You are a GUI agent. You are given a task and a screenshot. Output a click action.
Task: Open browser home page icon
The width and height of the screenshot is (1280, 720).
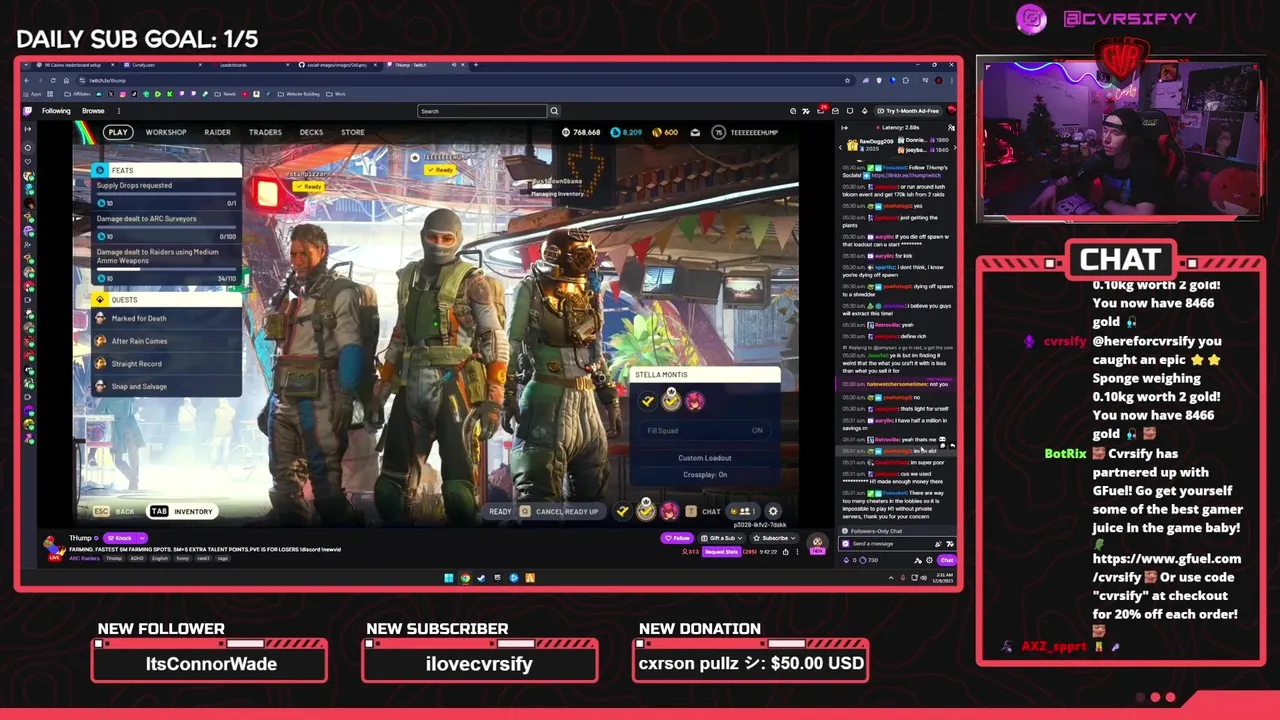coord(66,80)
